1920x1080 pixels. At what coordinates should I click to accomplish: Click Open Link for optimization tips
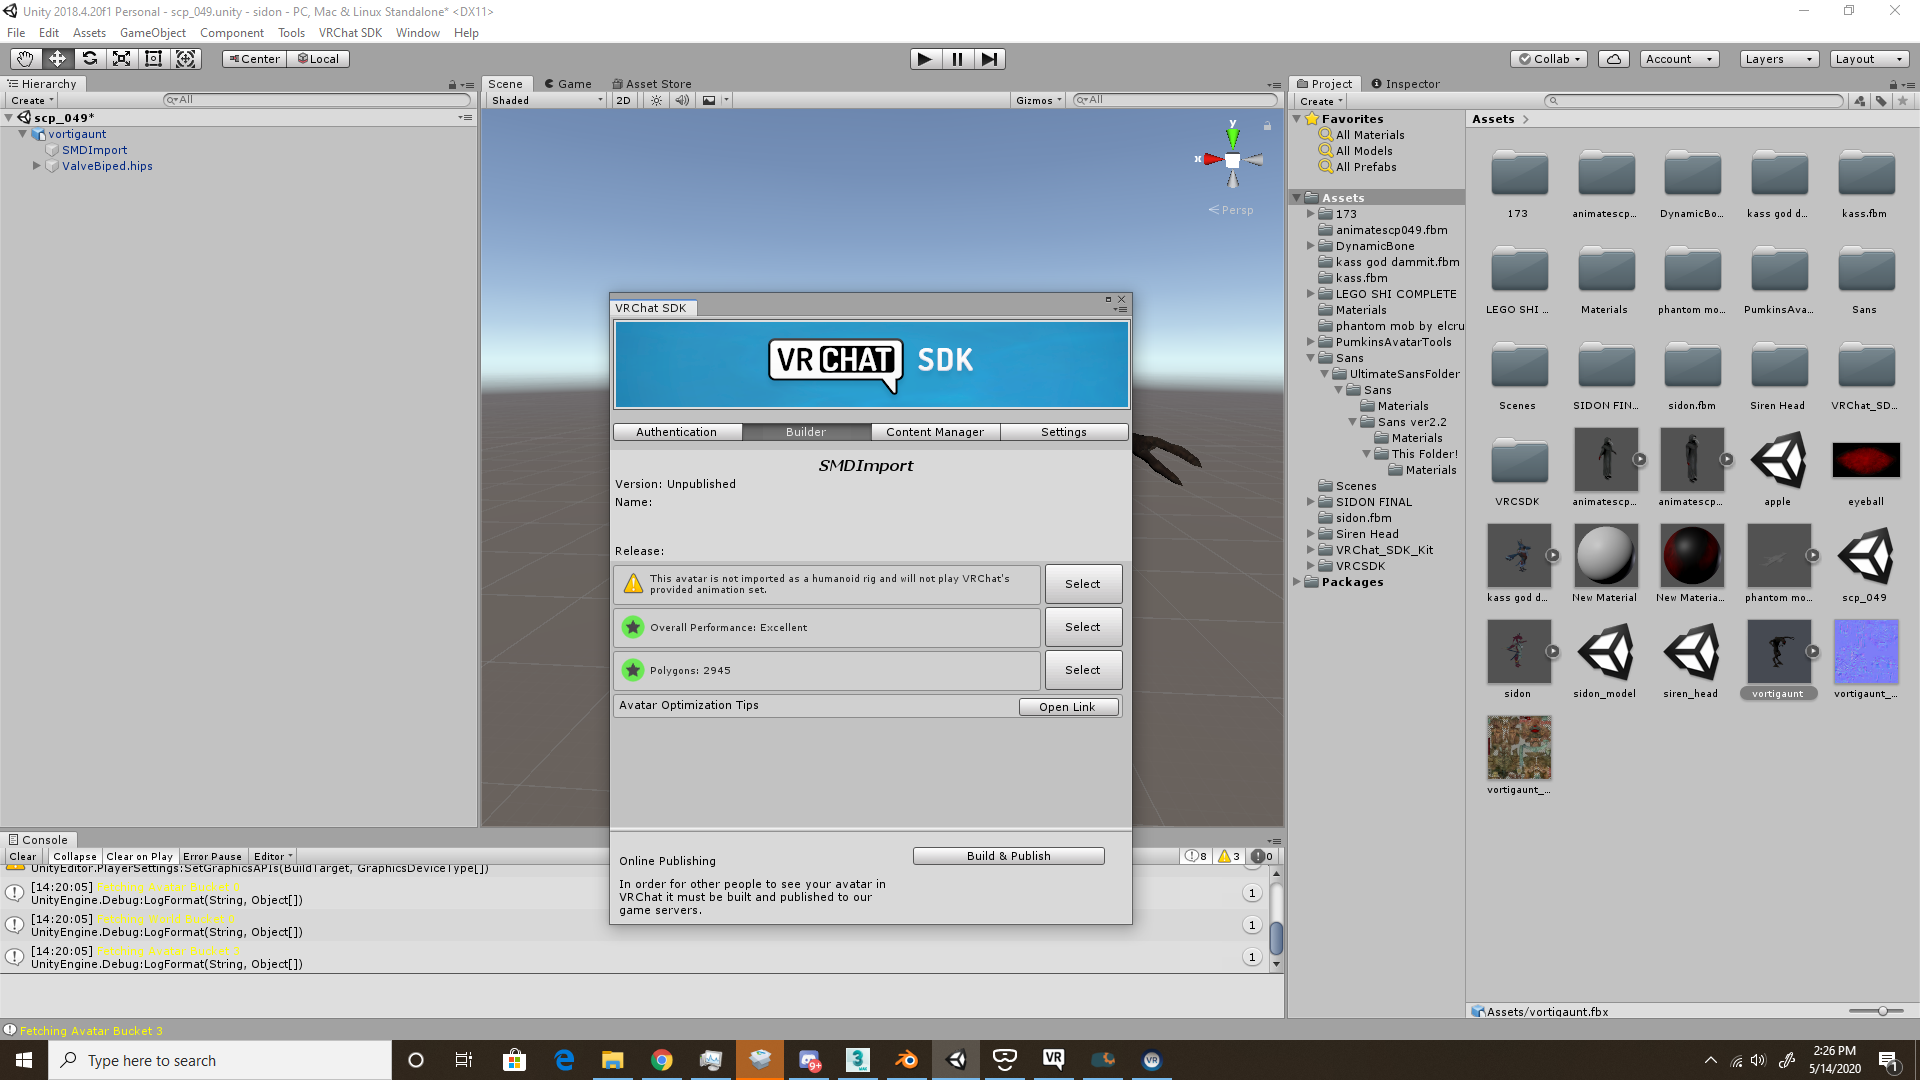[x=1068, y=707]
